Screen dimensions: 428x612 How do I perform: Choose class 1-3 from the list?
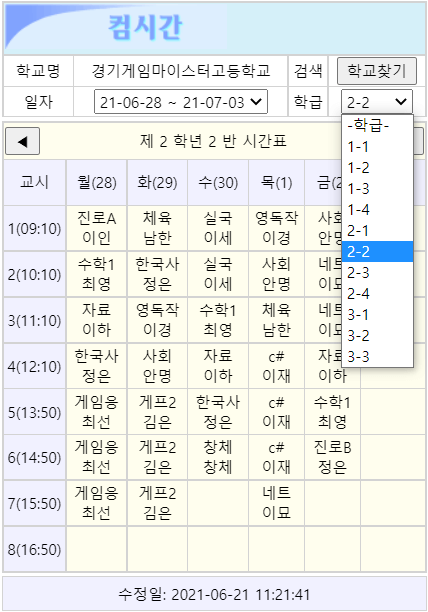[x=377, y=189]
